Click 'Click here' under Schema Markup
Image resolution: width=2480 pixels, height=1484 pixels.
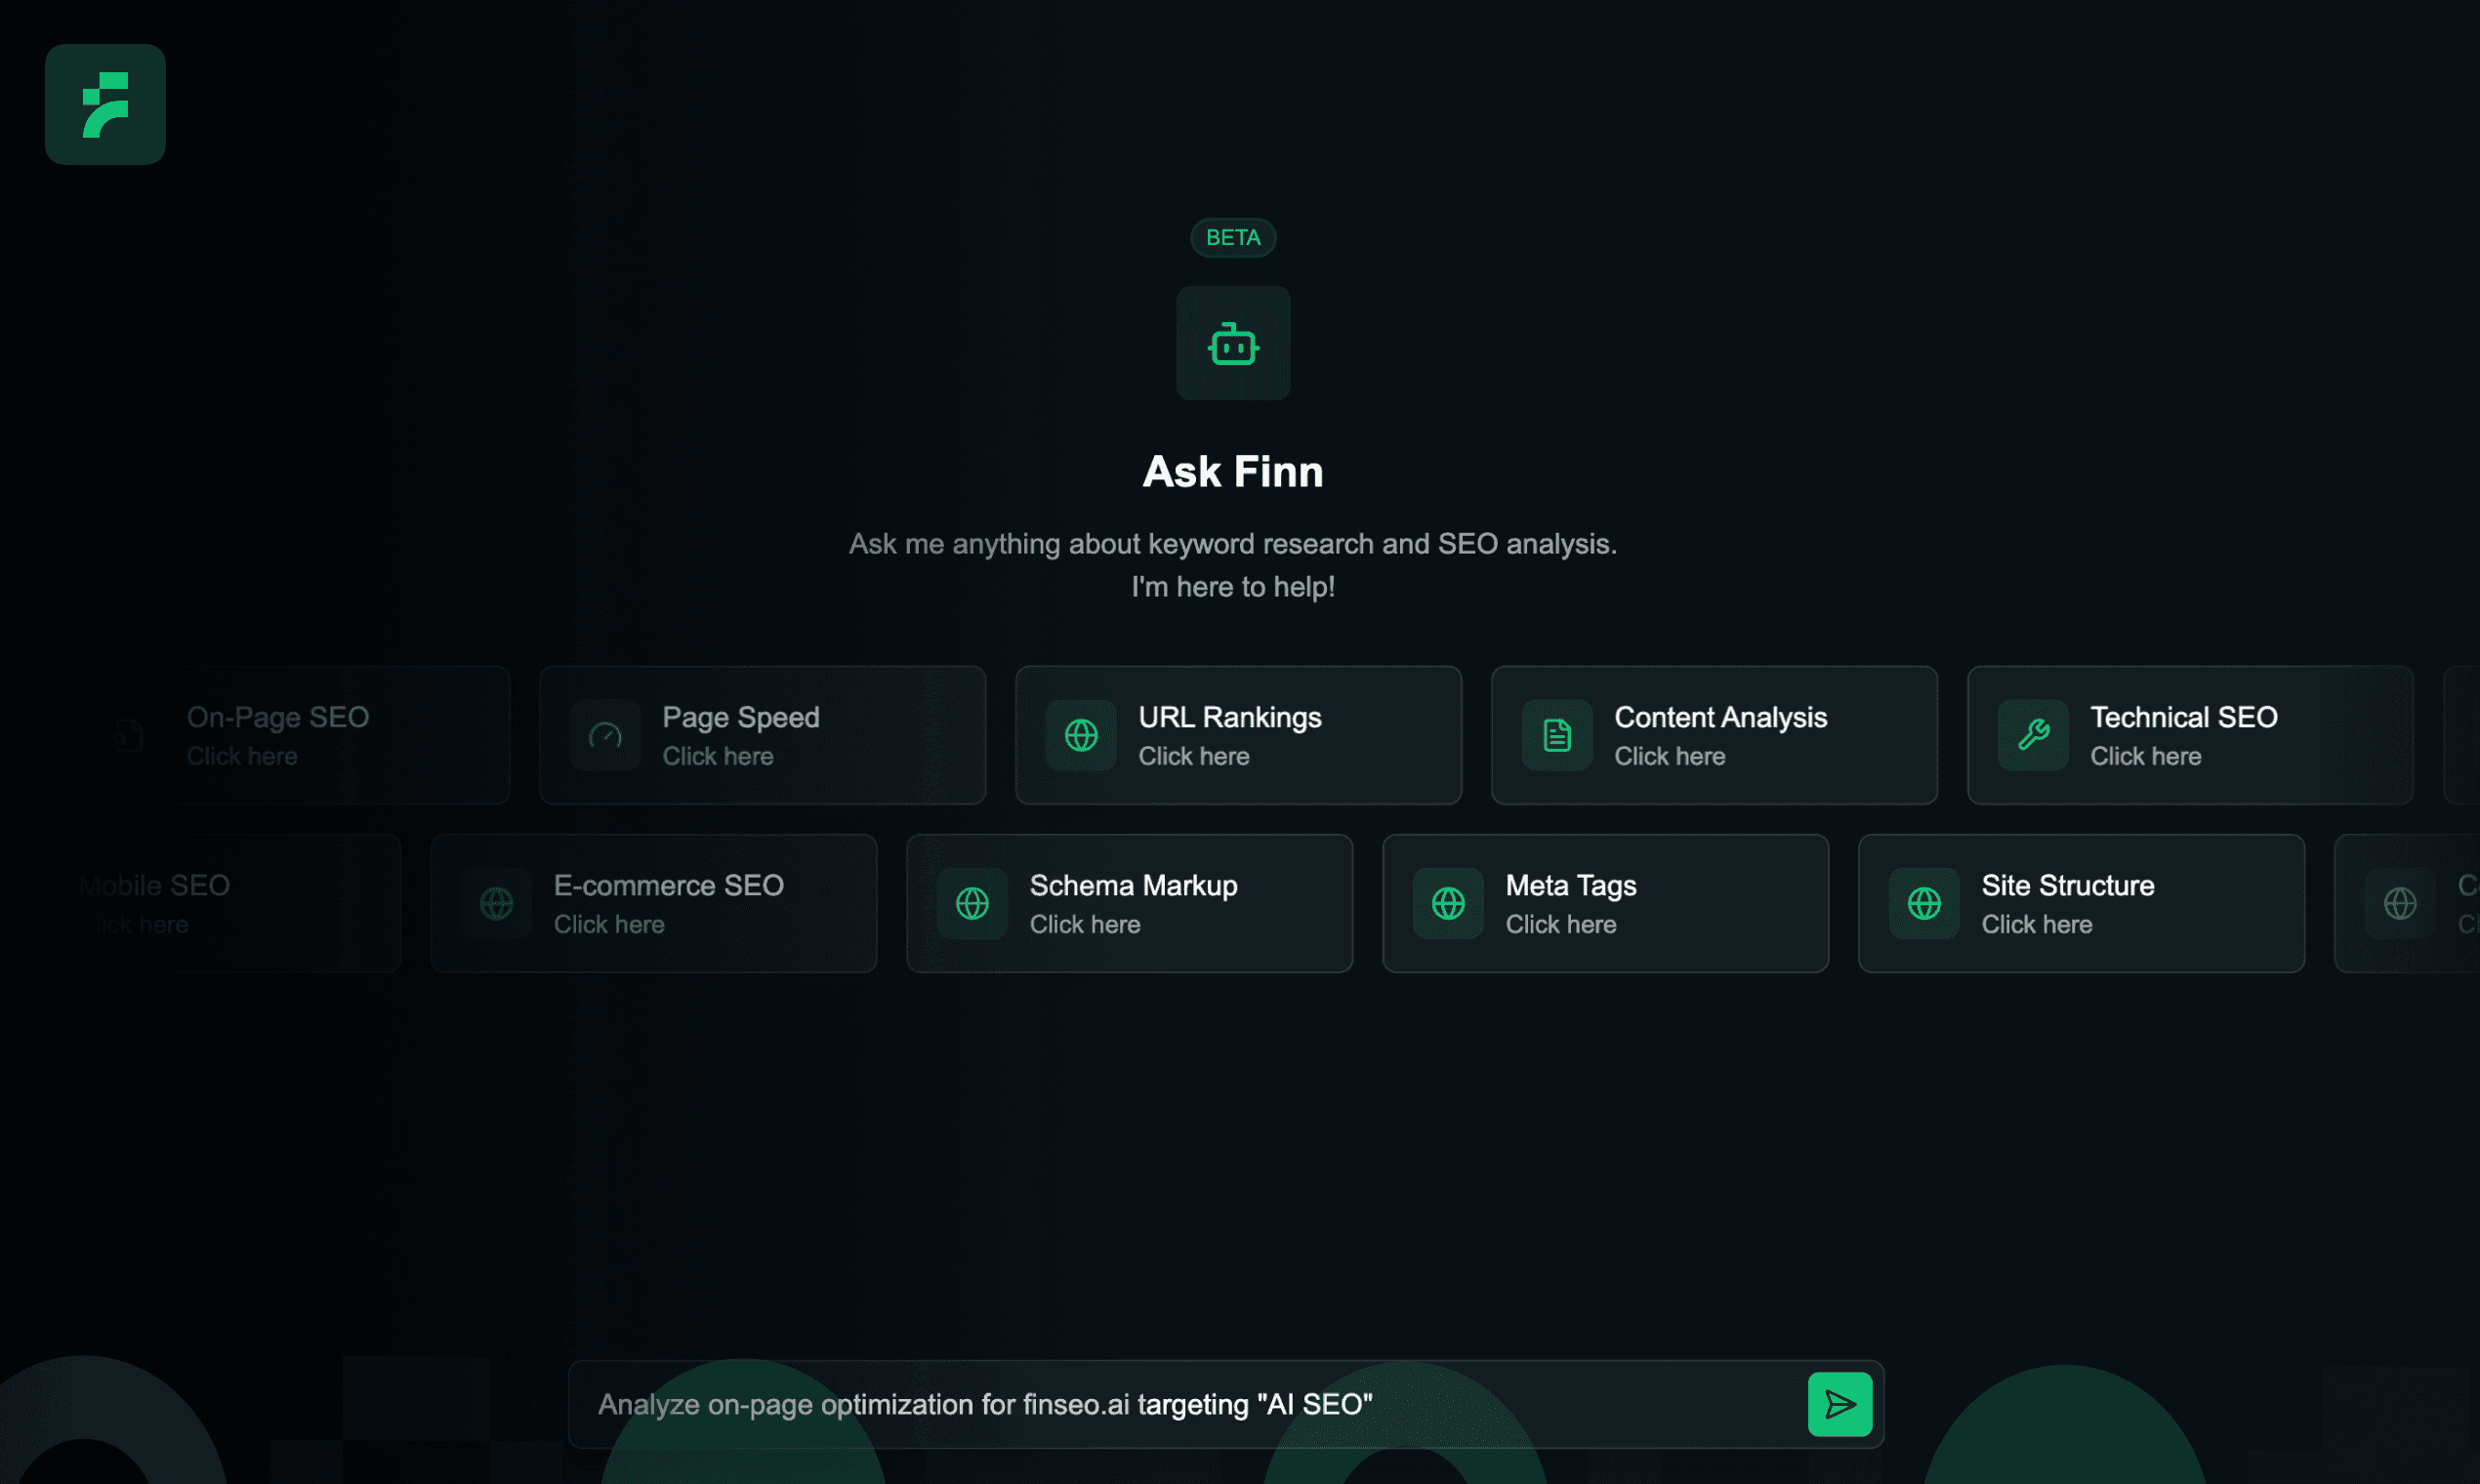coord(1085,924)
